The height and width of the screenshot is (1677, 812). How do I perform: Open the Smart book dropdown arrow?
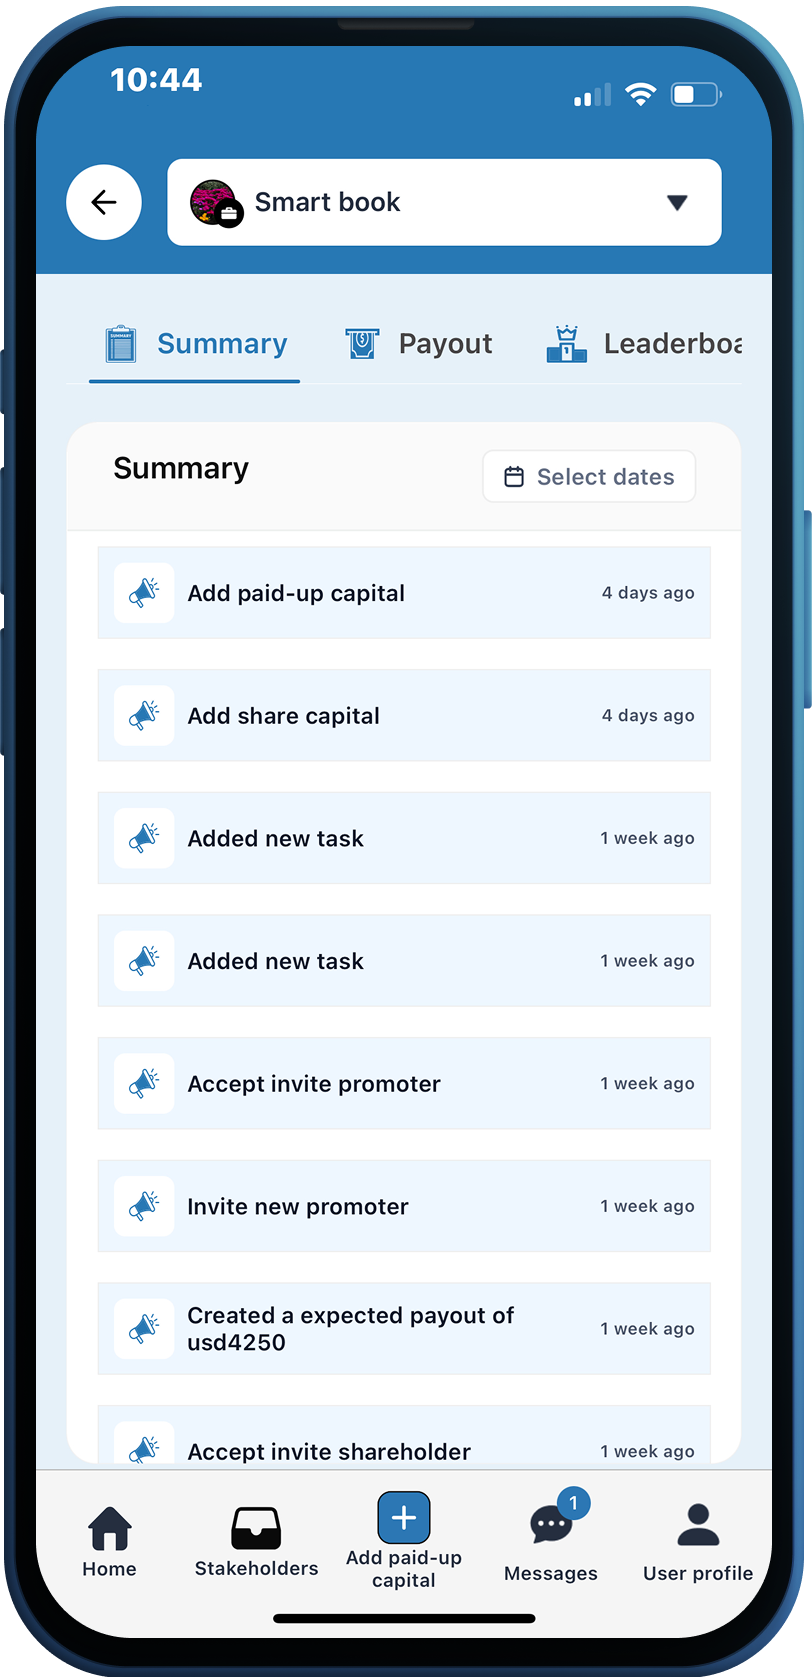(677, 203)
